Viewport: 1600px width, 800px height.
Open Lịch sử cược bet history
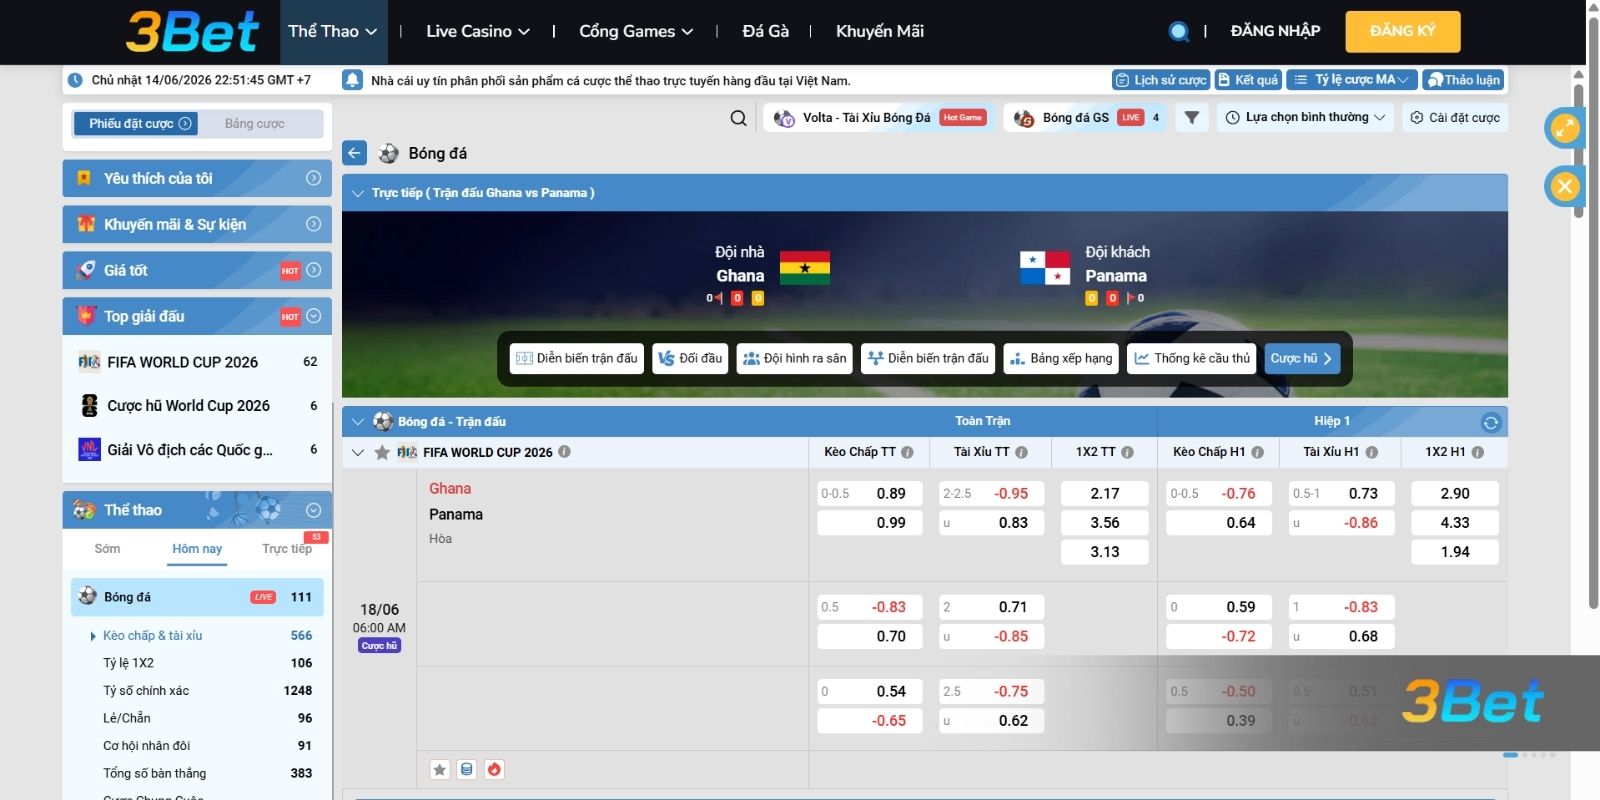(x=1161, y=80)
